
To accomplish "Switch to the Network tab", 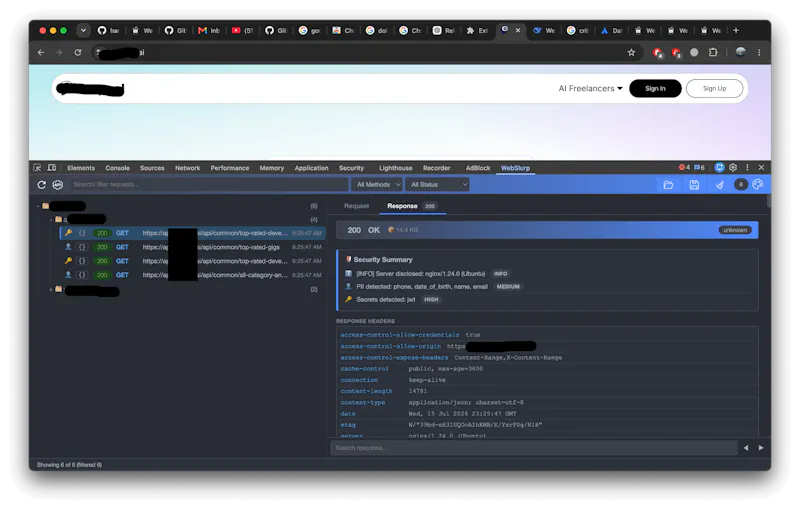I will pos(187,168).
